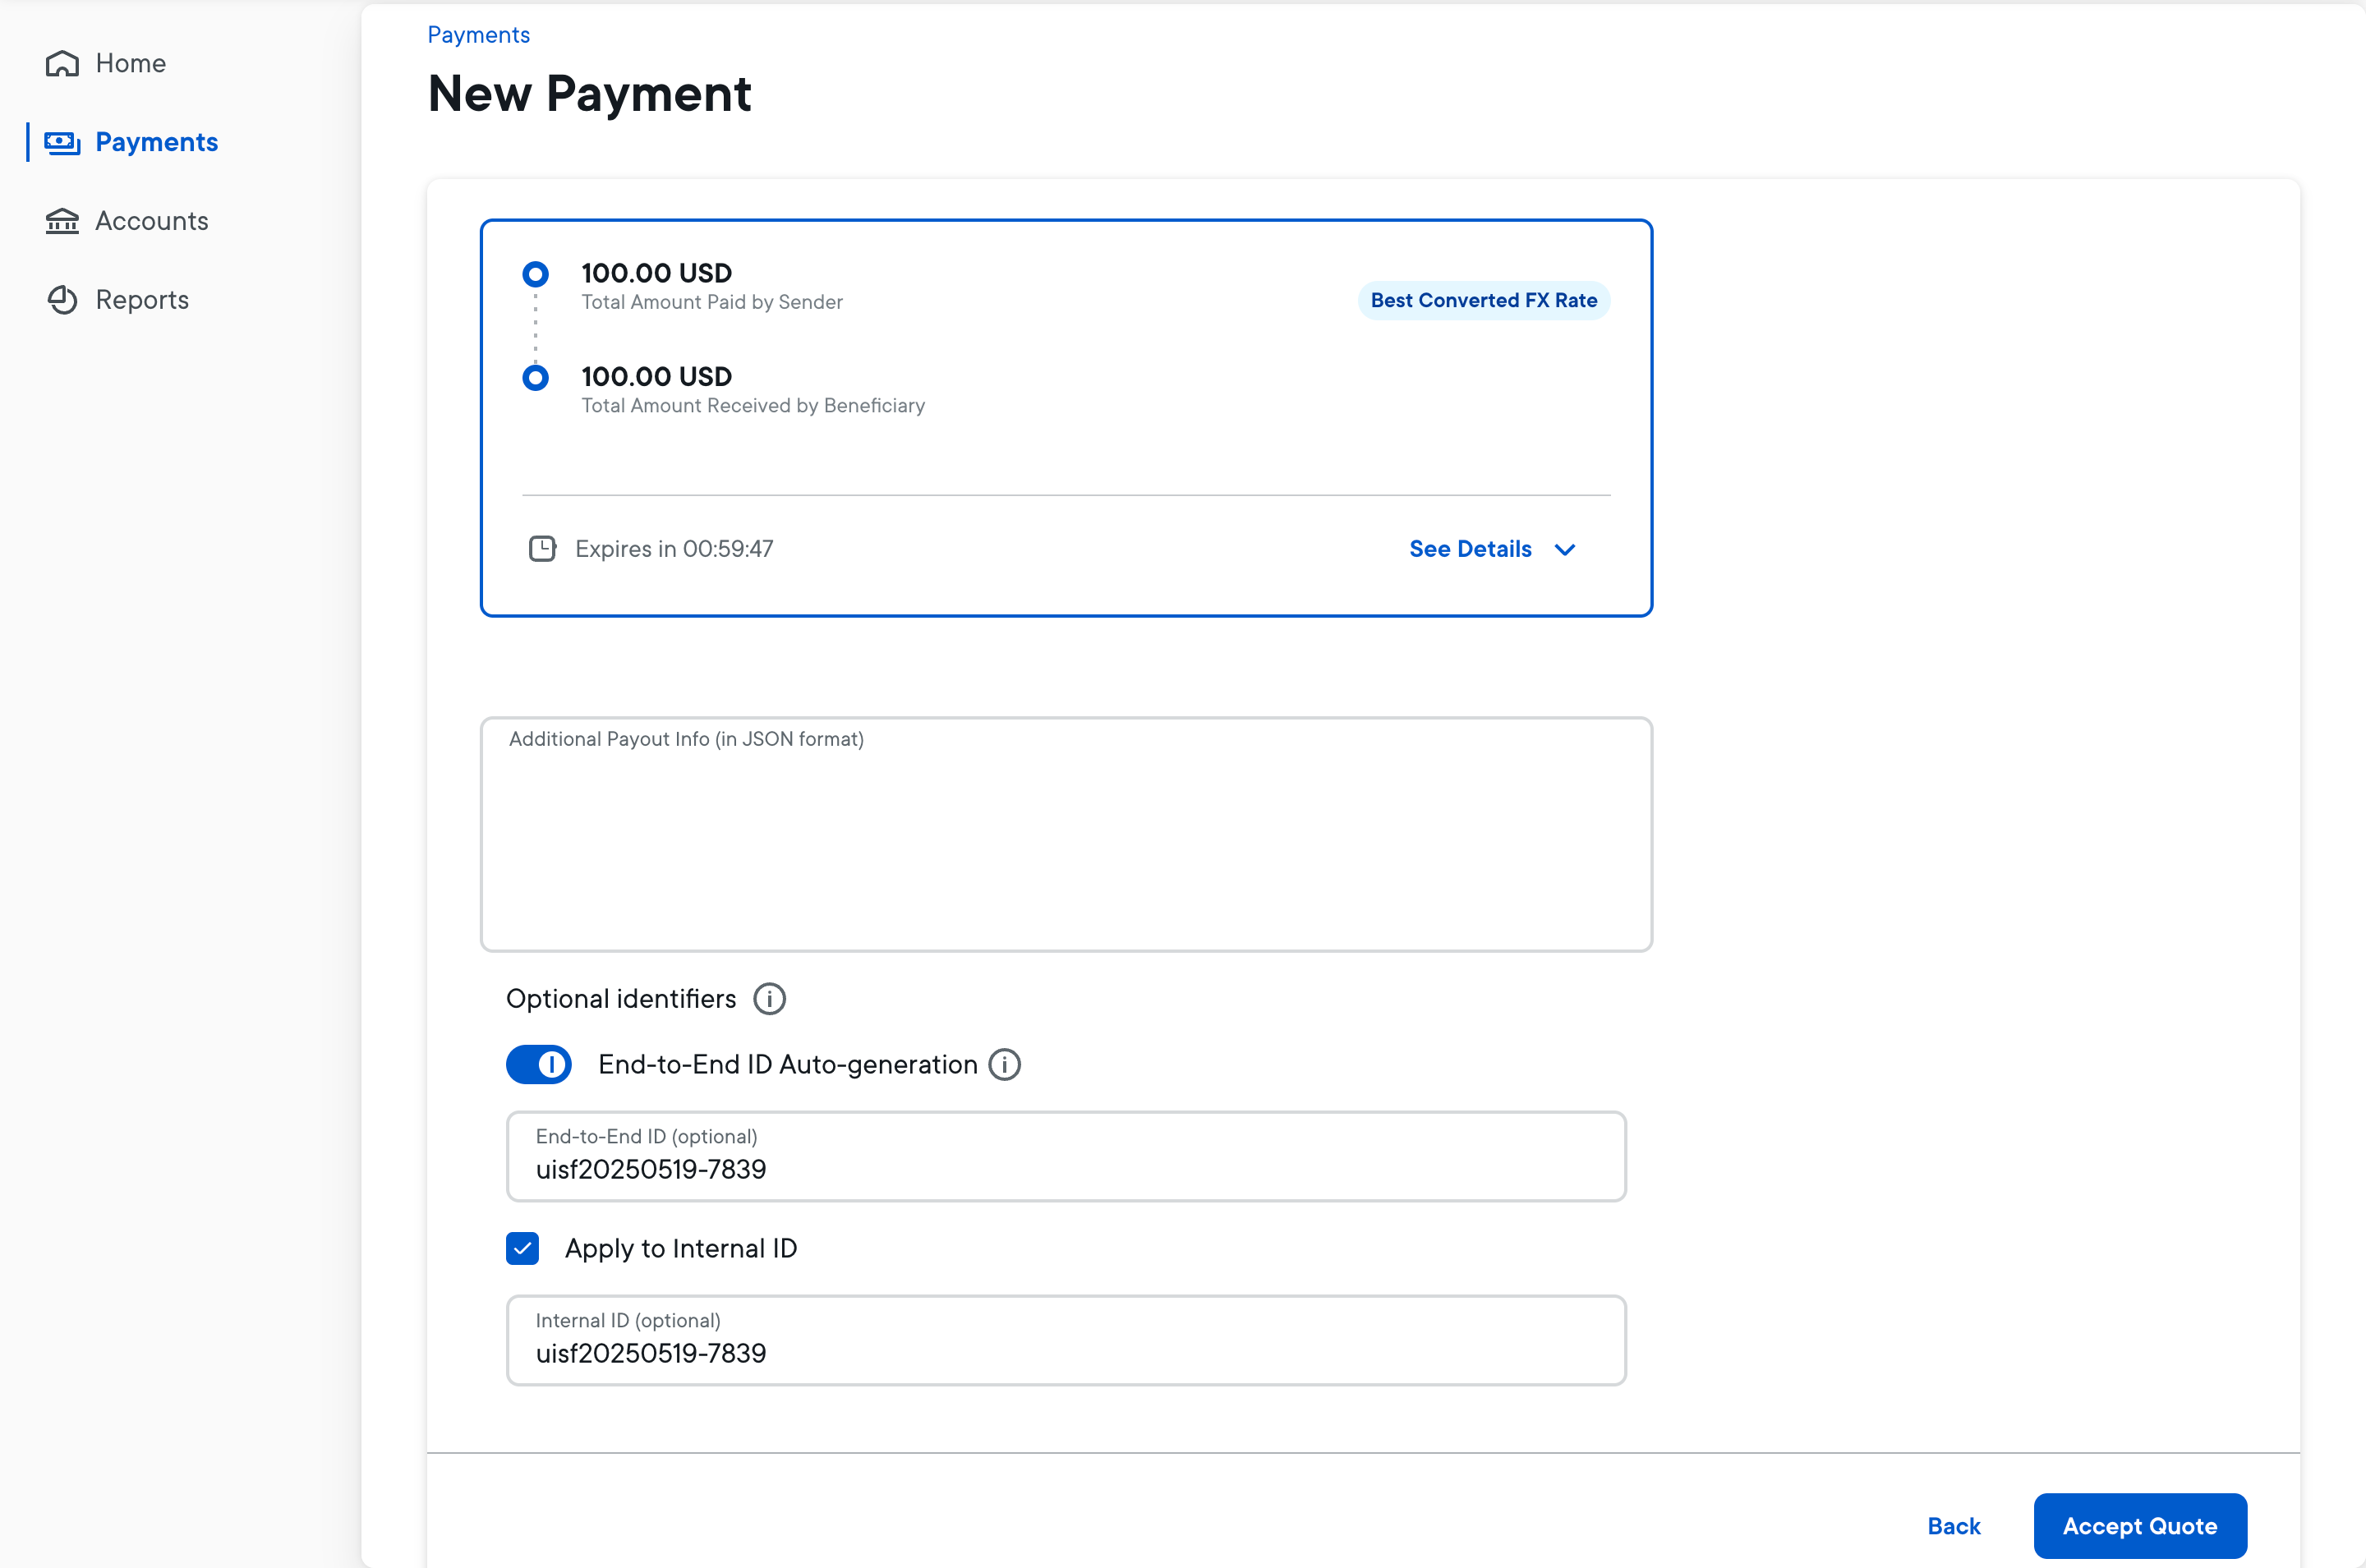Expand See Details for the quote

tap(1470, 549)
